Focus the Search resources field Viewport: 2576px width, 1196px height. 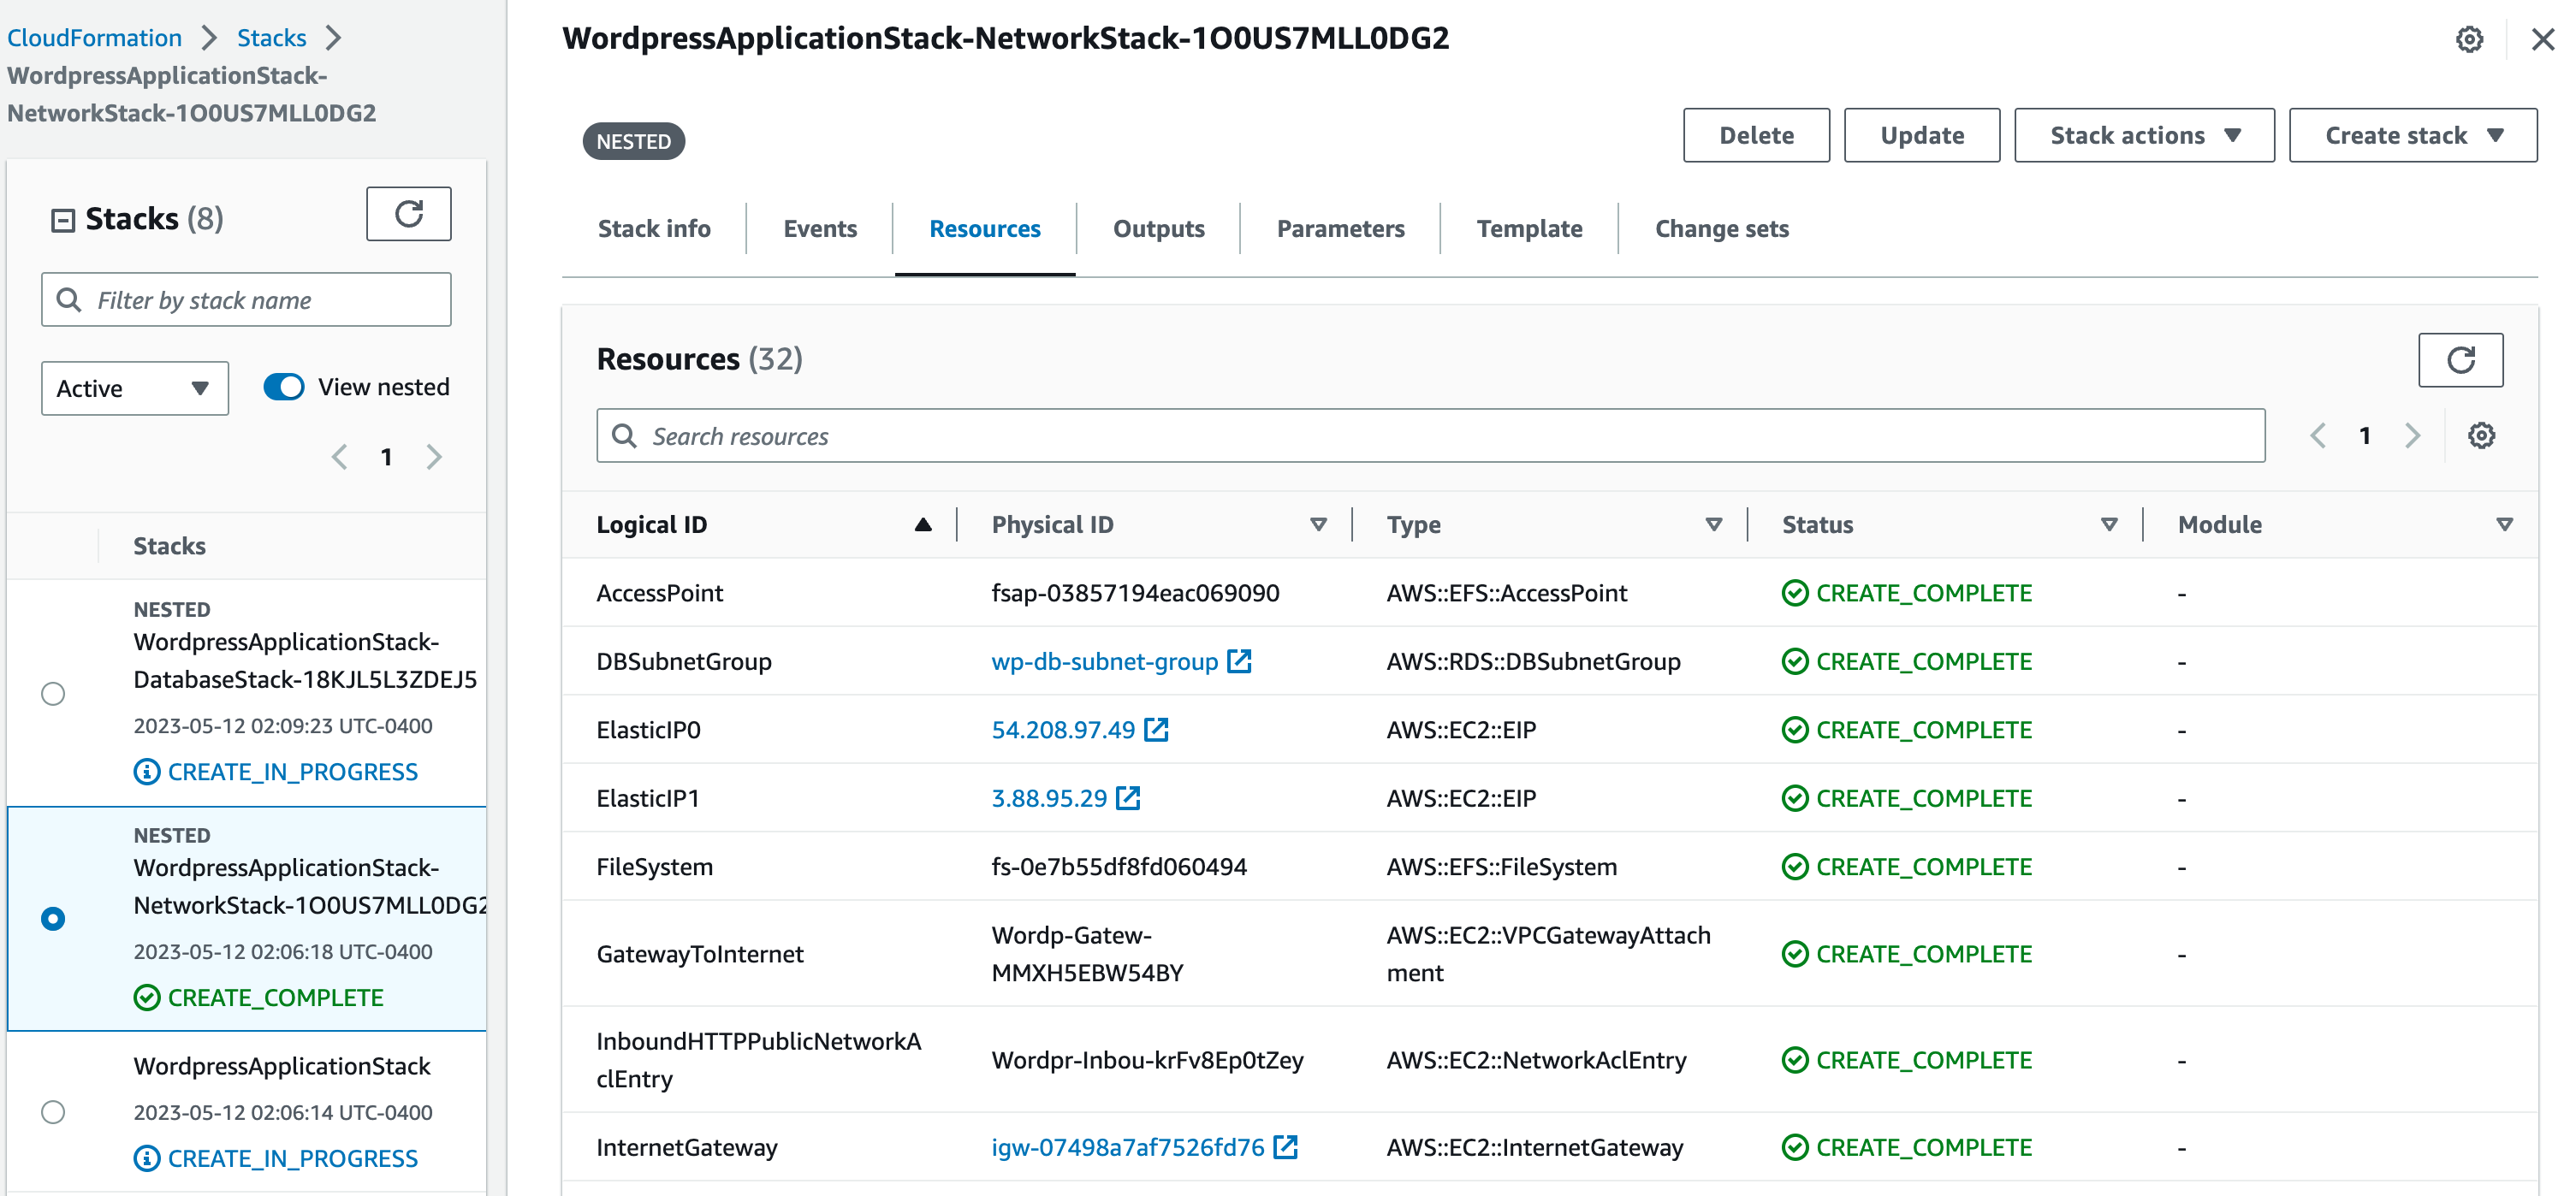click(1430, 436)
